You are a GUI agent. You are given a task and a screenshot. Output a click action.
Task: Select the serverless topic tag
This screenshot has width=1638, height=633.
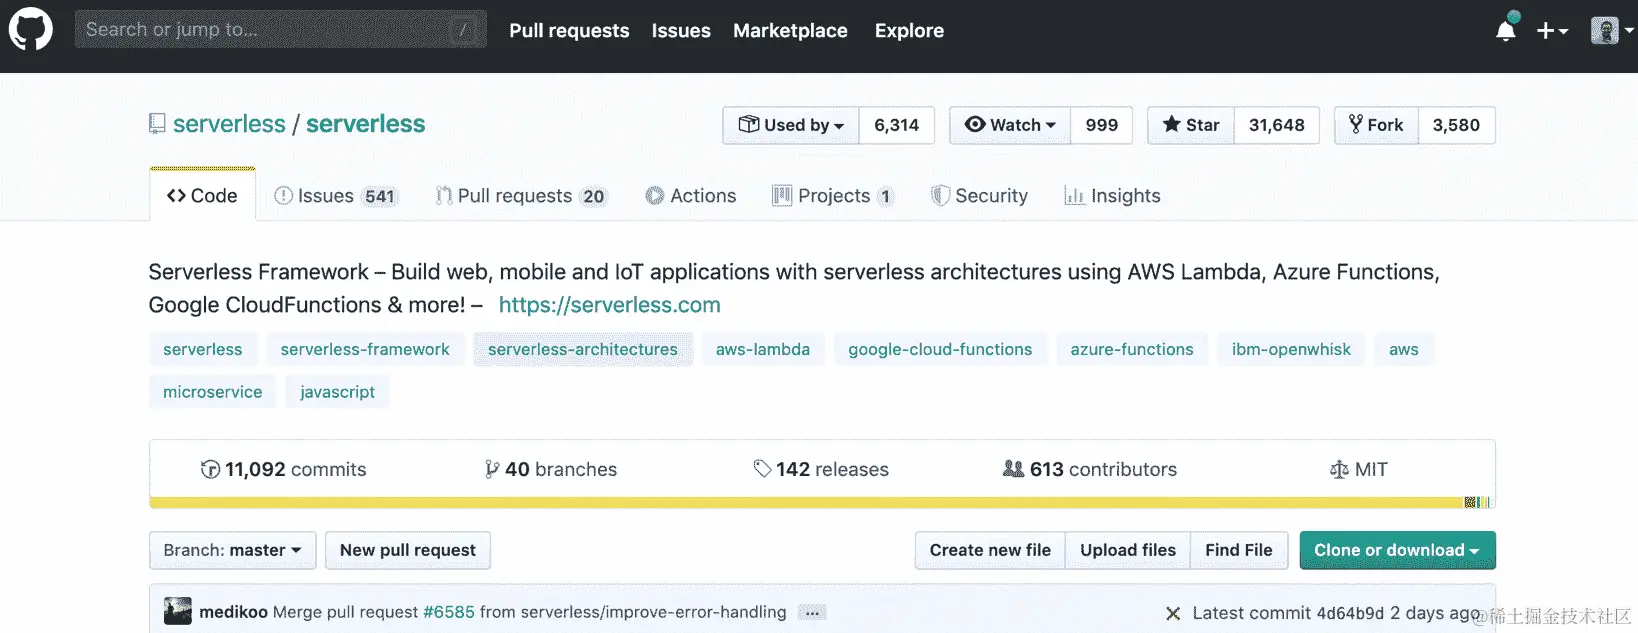click(x=203, y=349)
